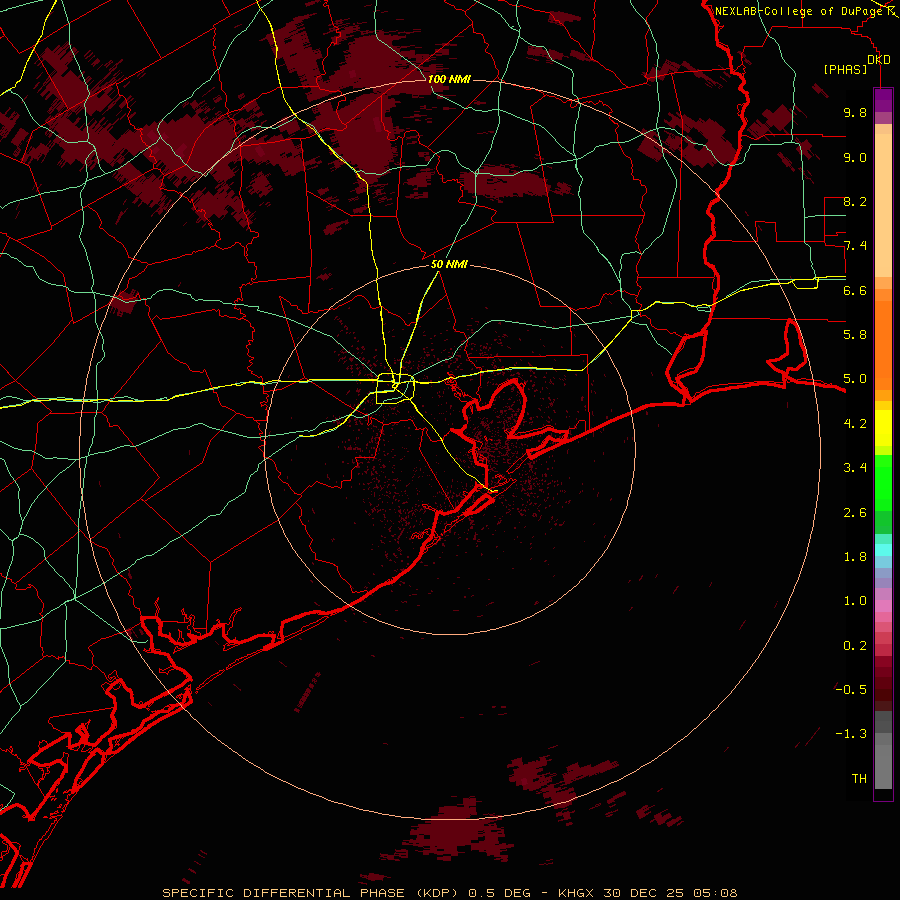Screen dimensions: 900x900
Task: Click the 8.2 legend value
Action: point(855,201)
